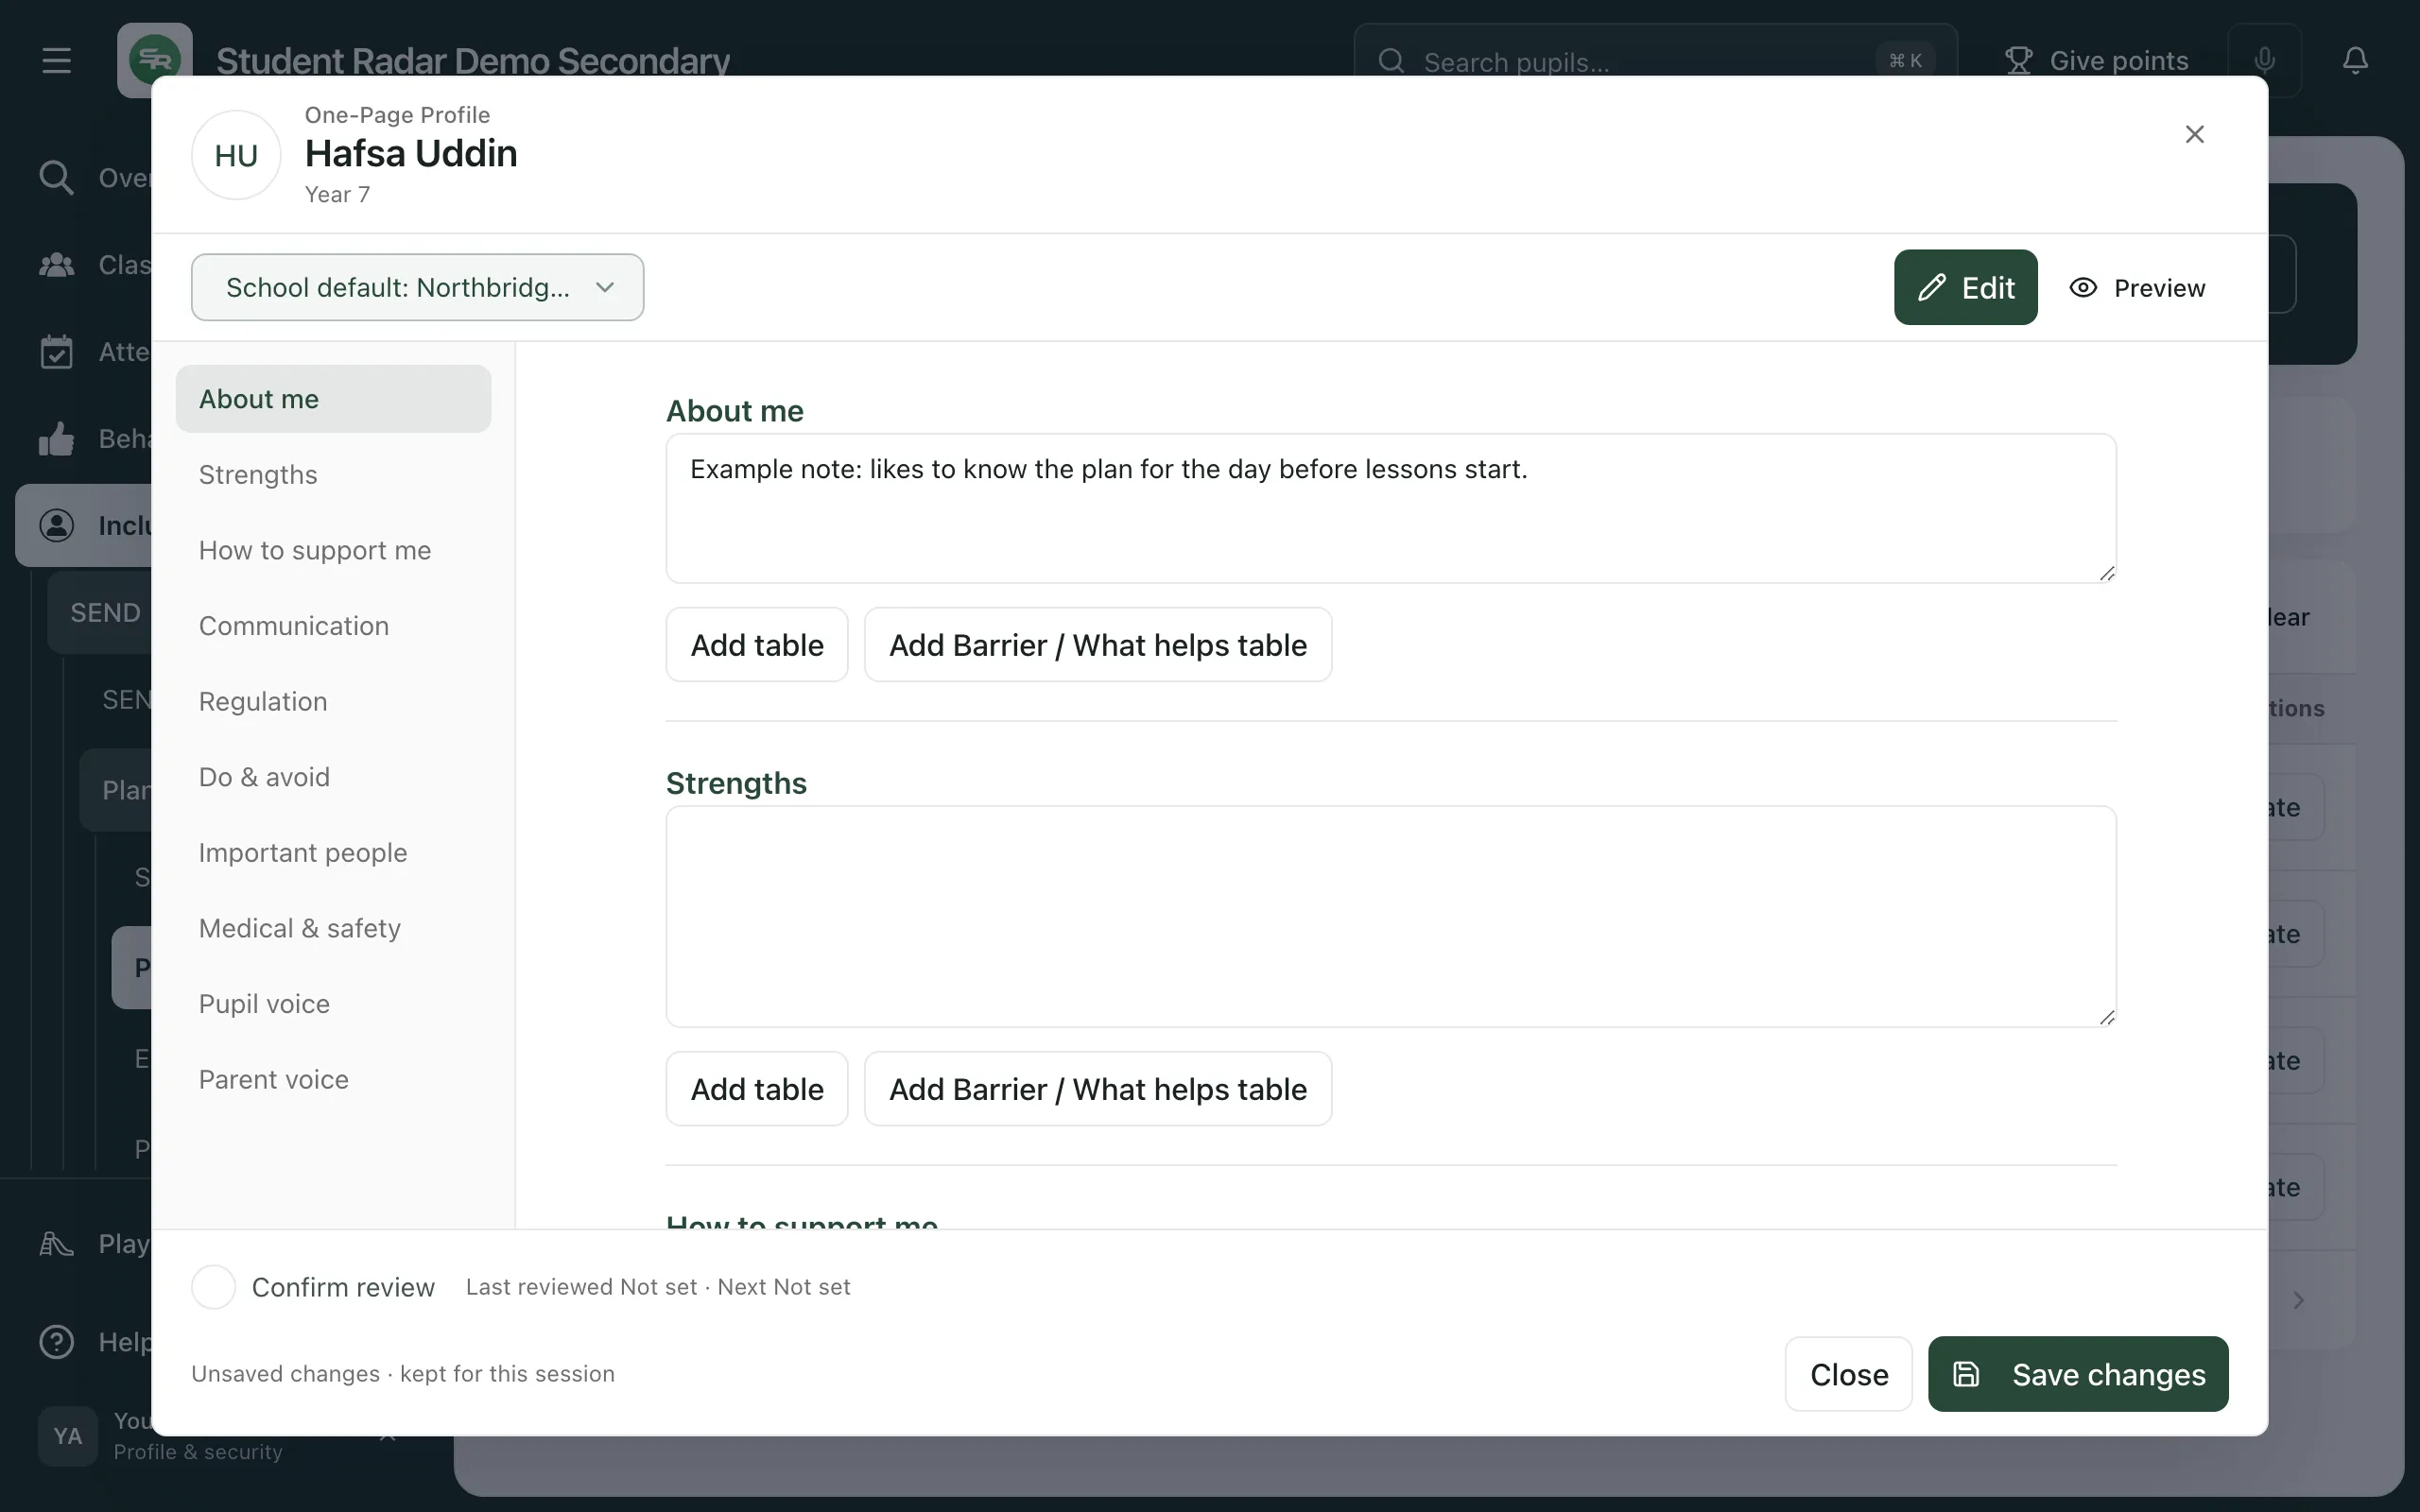Expand the chevron at right of background list
The width and height of the screenshot is (2420, 1512).
click(x=2298, y=1300)
